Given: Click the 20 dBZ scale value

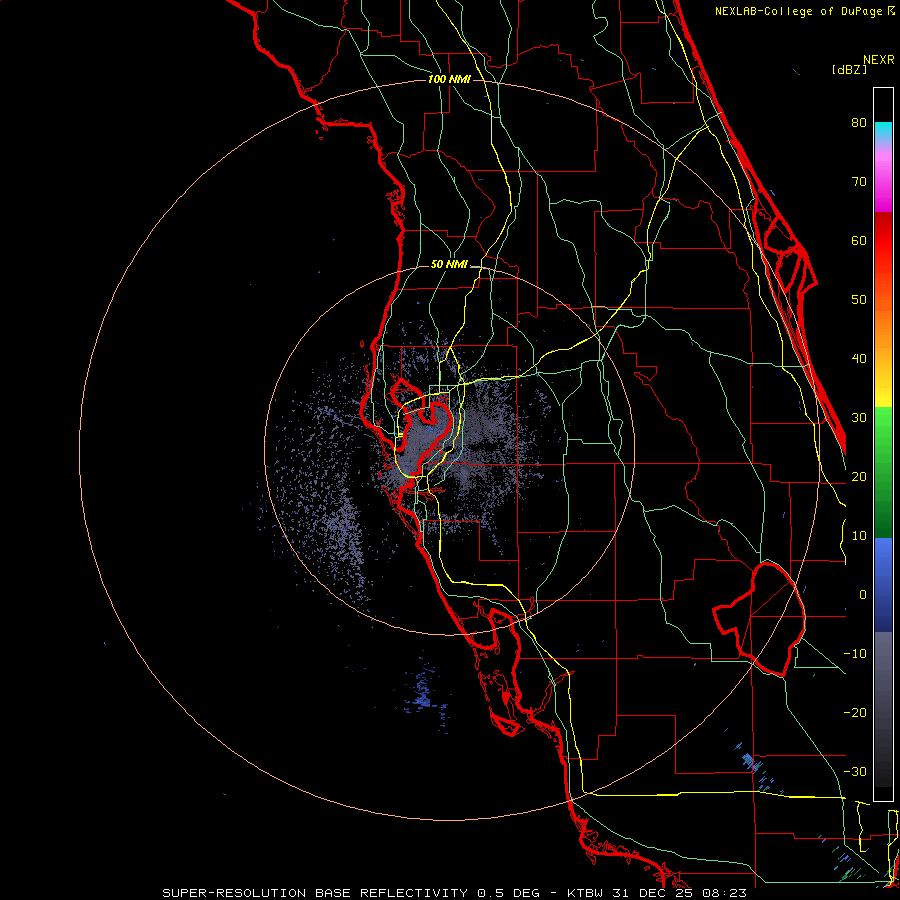Looking at the screenshot, I should coord(859,477).
